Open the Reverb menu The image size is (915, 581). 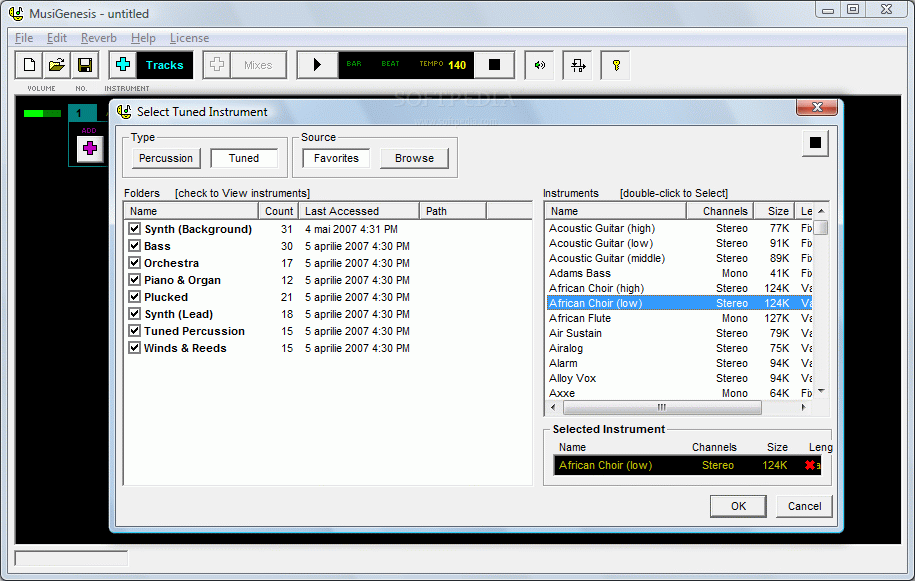99,38
